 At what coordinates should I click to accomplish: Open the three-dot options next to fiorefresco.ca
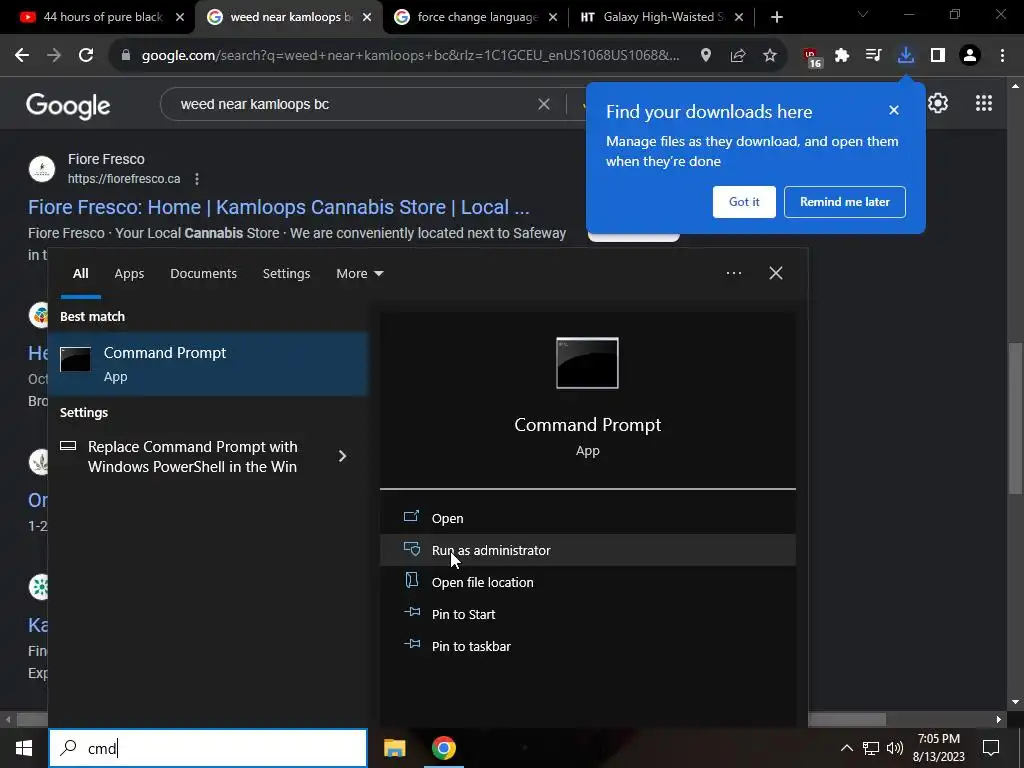coord(197,179)
